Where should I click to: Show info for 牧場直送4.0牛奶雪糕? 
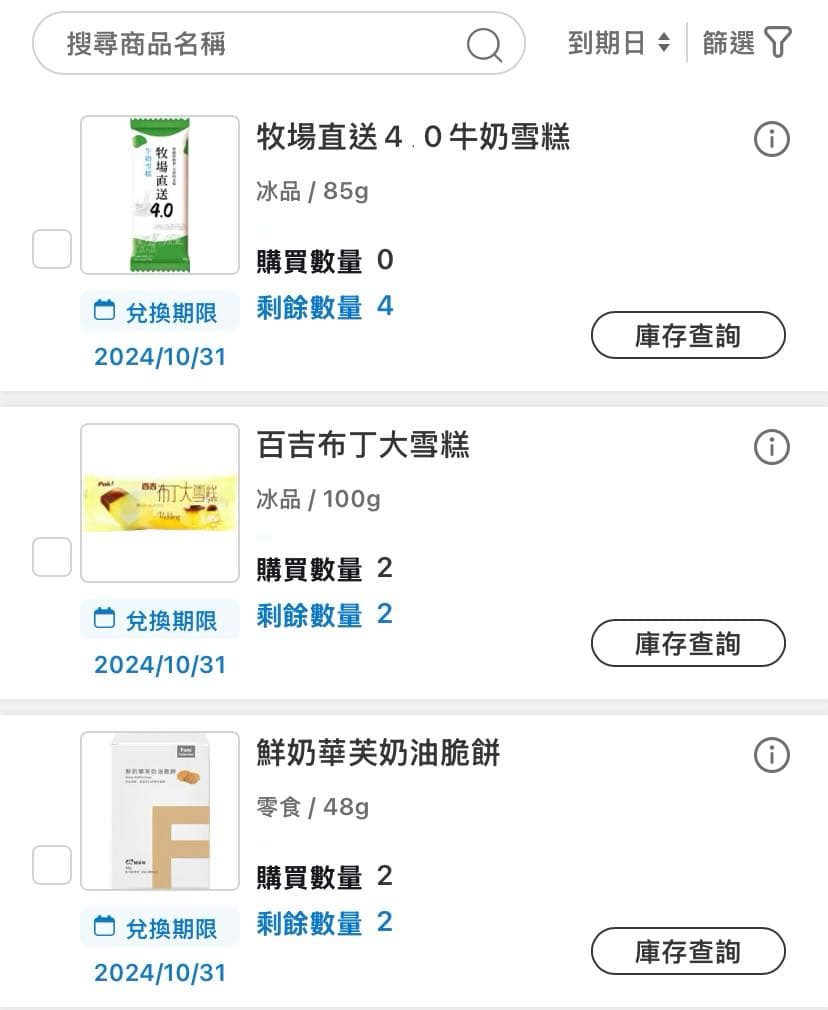point(771,139)
